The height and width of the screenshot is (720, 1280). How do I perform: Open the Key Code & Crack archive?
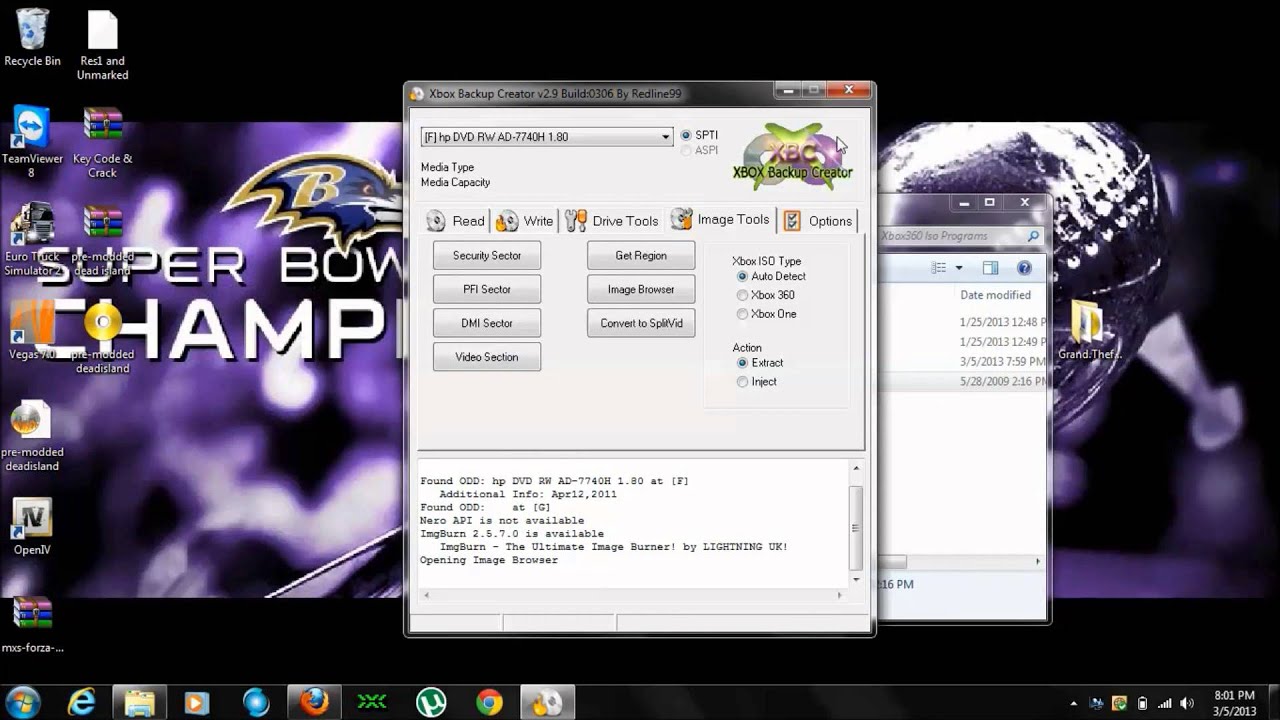point(102,130)
